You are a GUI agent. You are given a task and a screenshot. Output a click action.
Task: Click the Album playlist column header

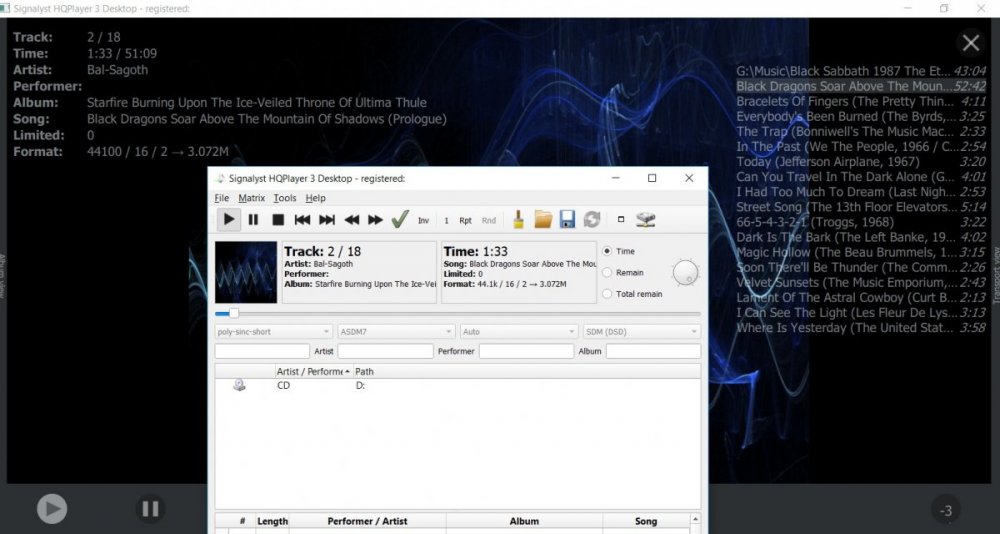tap(524, 521)
